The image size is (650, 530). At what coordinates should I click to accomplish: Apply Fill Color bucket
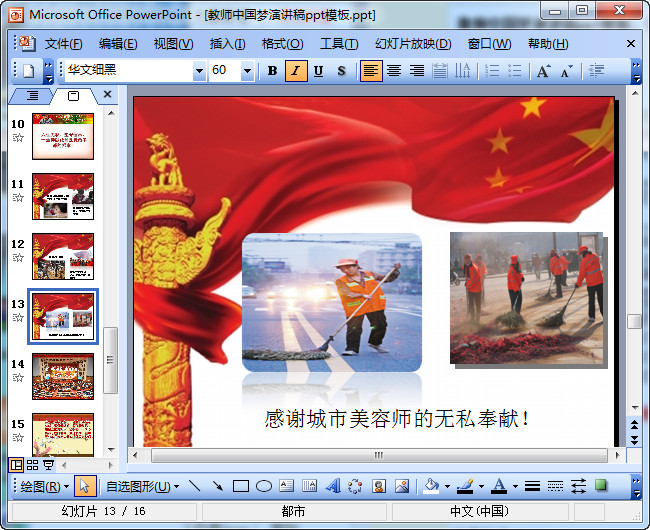[x=431, y=486]
